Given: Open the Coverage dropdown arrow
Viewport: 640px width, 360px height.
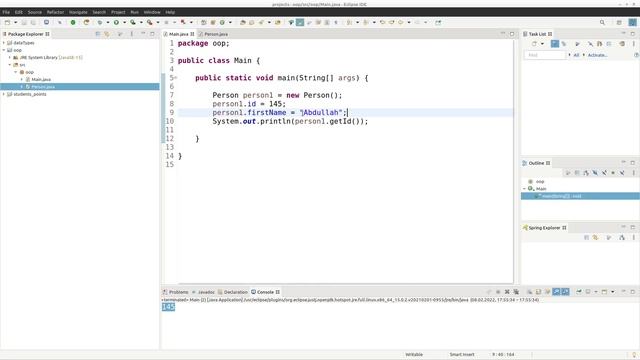Looking at the screenshot, I should tap(141, 22).
